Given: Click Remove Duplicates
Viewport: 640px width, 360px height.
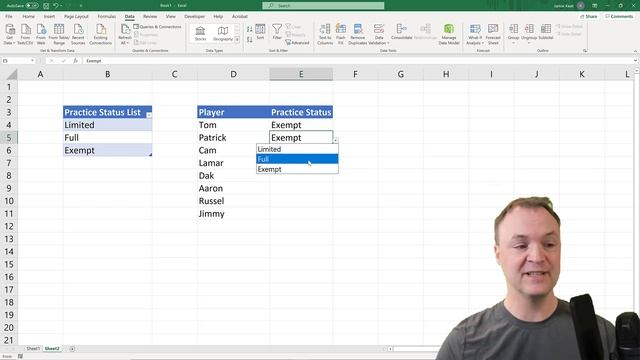Looking at the screenshot, I should coord(358,34).
